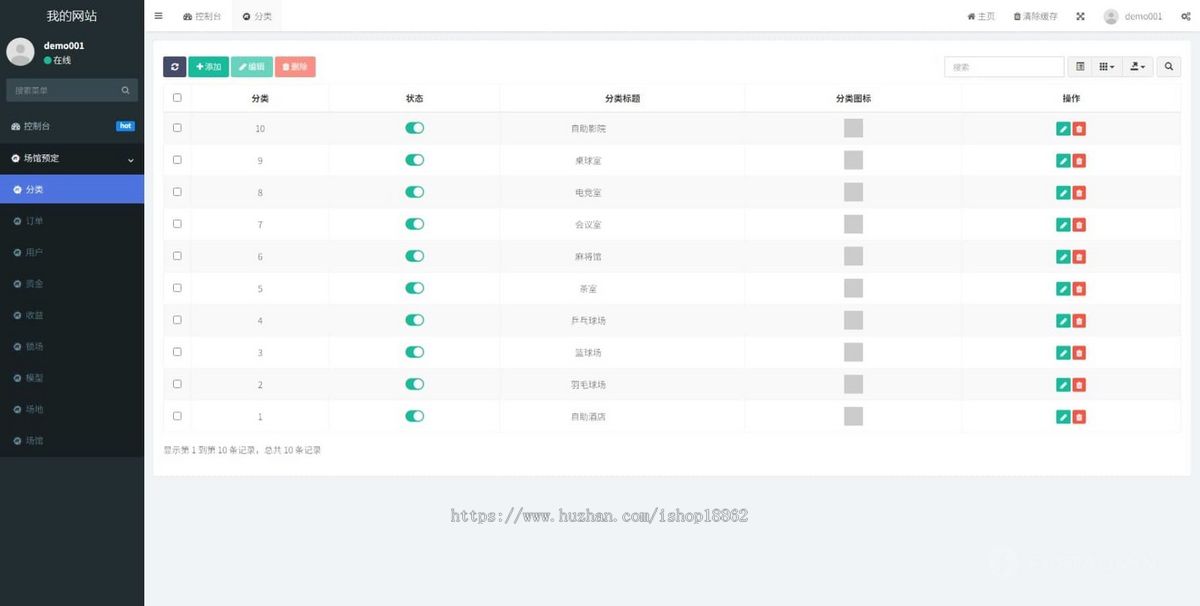Delete the 桌球室 row with trash icon
This screenshot has height=606, width=1200.
1079,161
